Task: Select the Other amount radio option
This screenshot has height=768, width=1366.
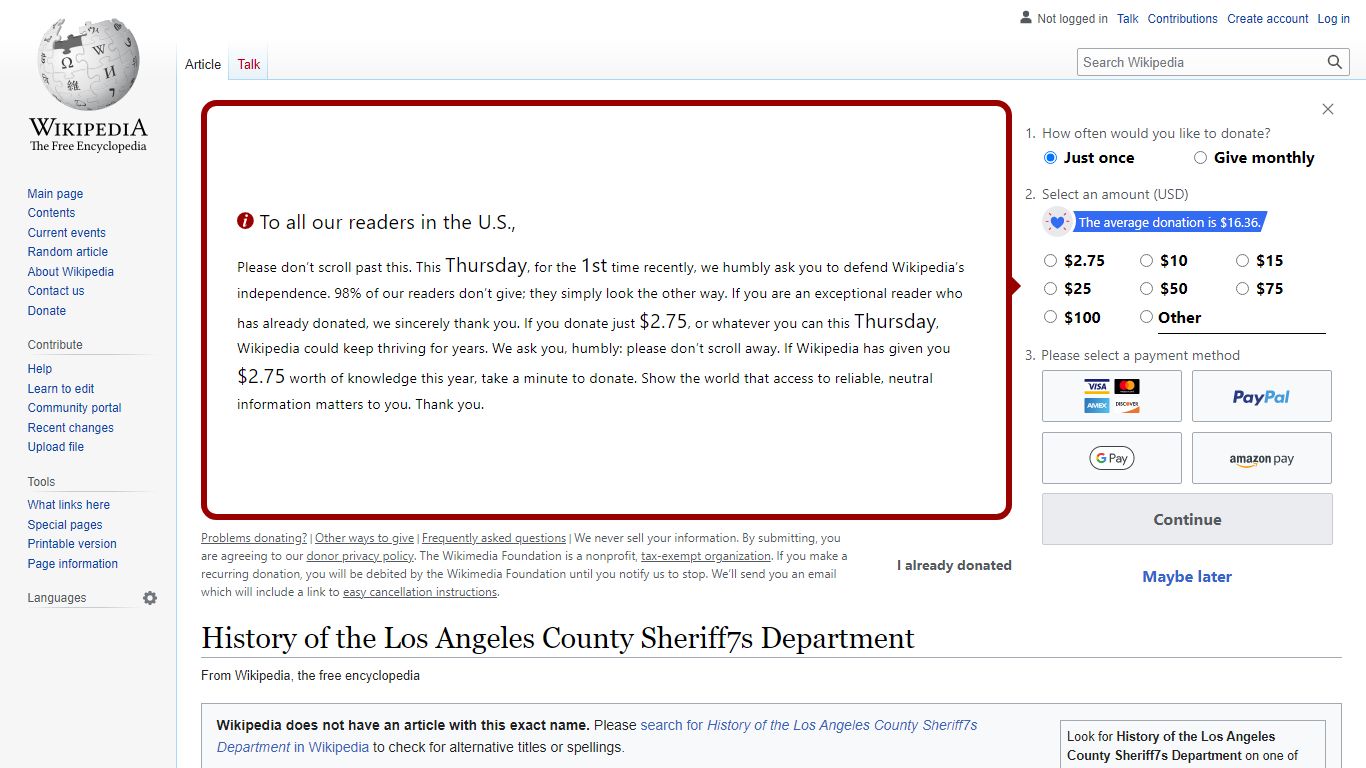Action: coord(1146,317)
